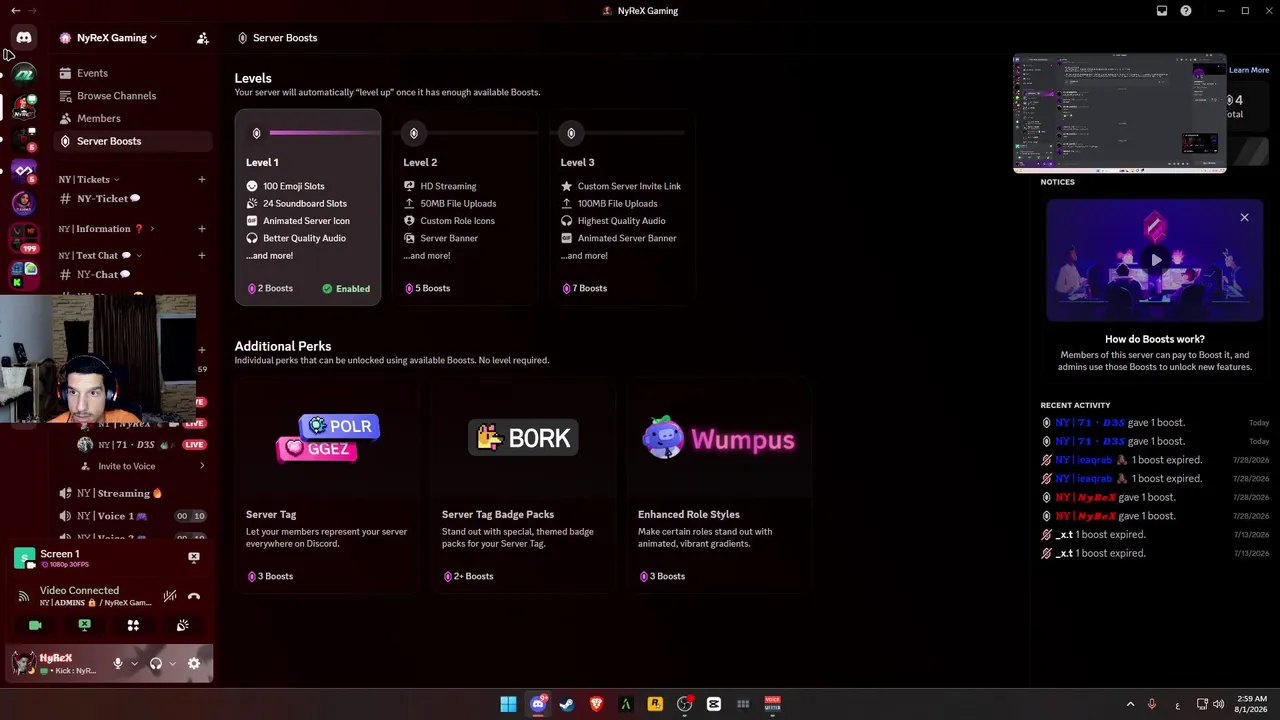Open the Voice Meeter taskbar icon
The image size is (1280, 720).
(x=772, y=704)
